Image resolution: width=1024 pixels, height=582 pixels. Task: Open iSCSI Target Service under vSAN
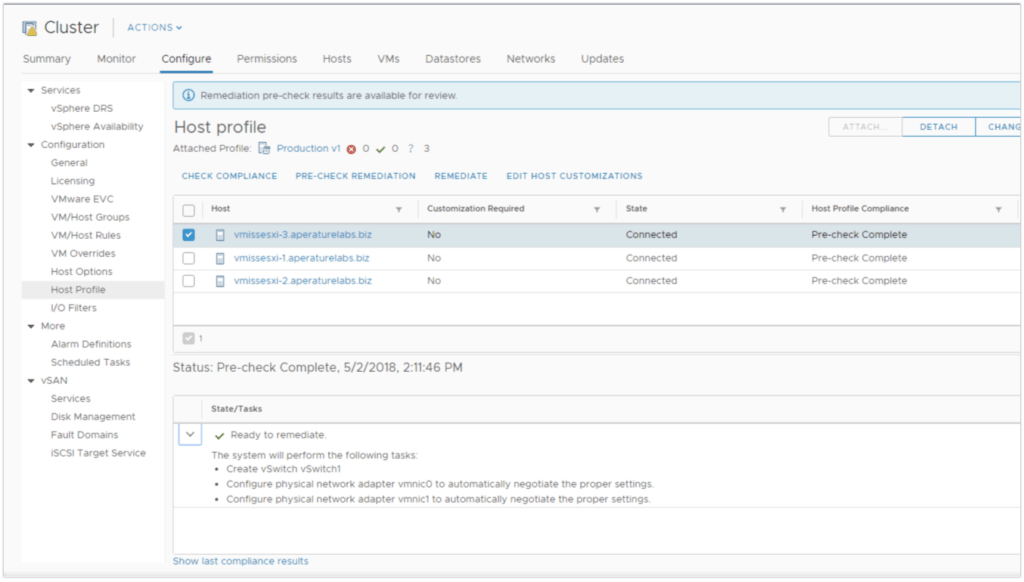point(98,453)
